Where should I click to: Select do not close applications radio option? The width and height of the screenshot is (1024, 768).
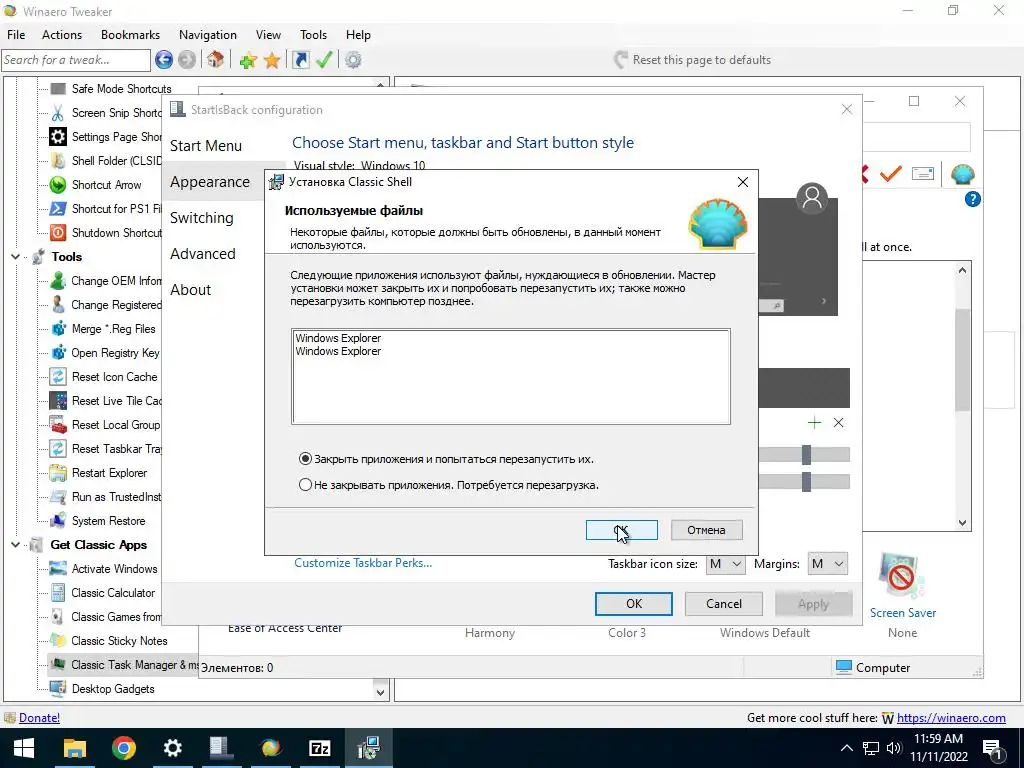[305, 485]
